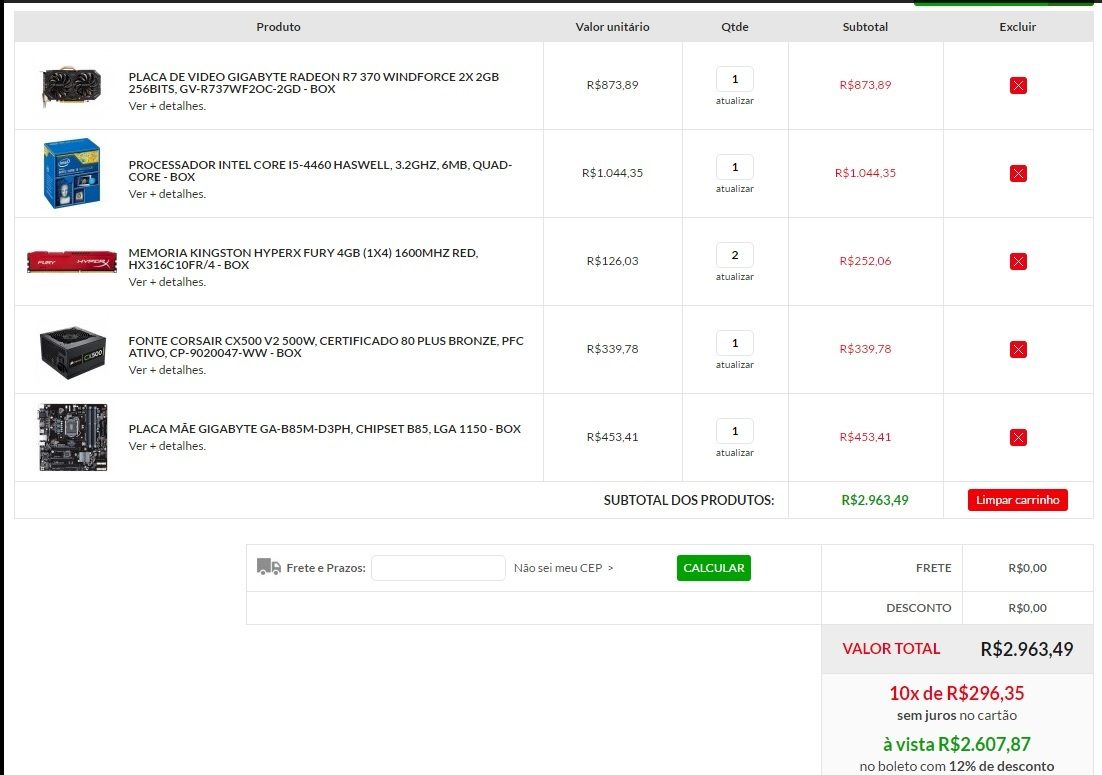Screen dimensions: 1102x775
Task: Click the Subtotal column header
Action: (865, 27)
